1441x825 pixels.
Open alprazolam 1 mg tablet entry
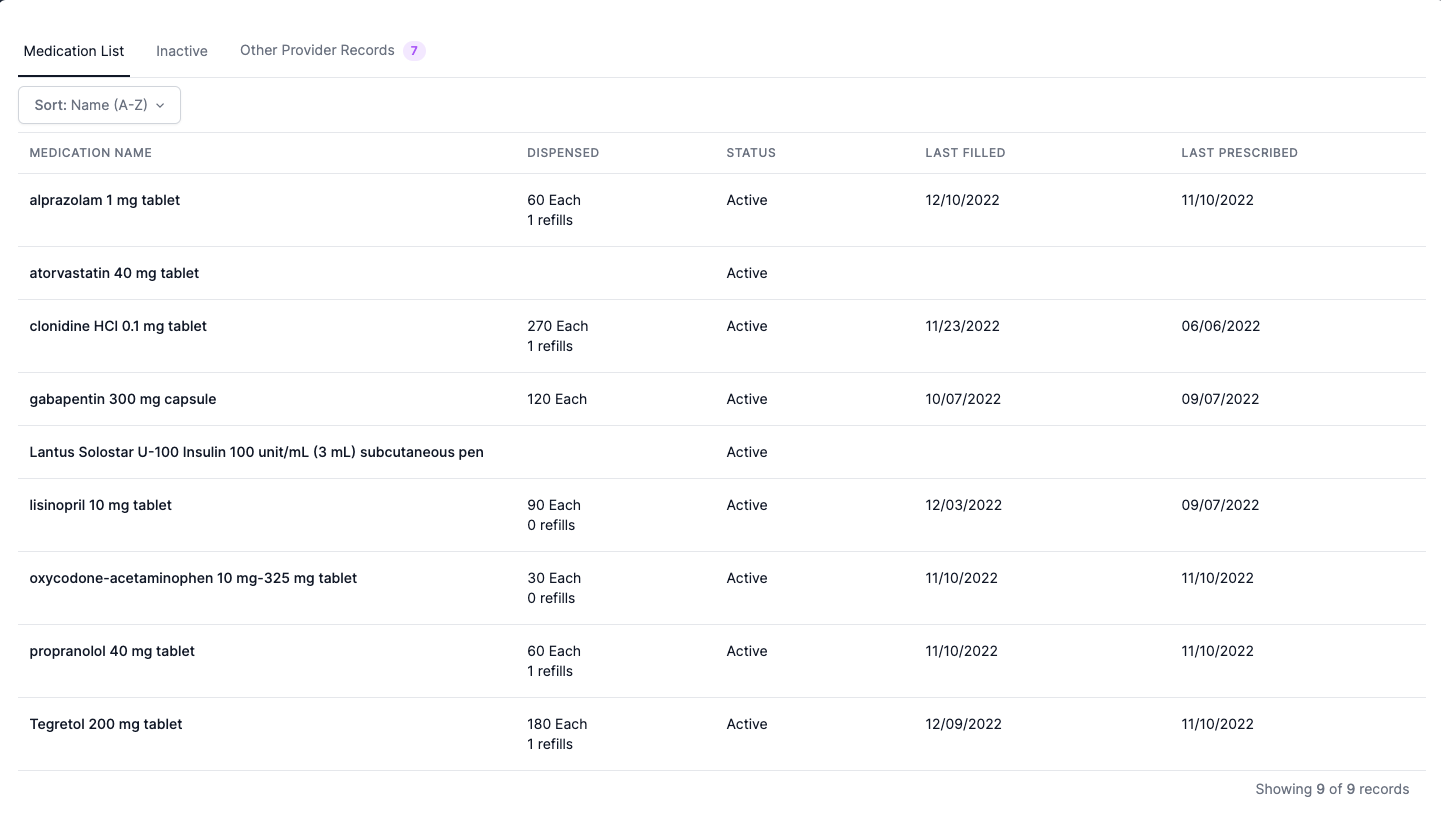pyautogui.click(x=105, y=200)
